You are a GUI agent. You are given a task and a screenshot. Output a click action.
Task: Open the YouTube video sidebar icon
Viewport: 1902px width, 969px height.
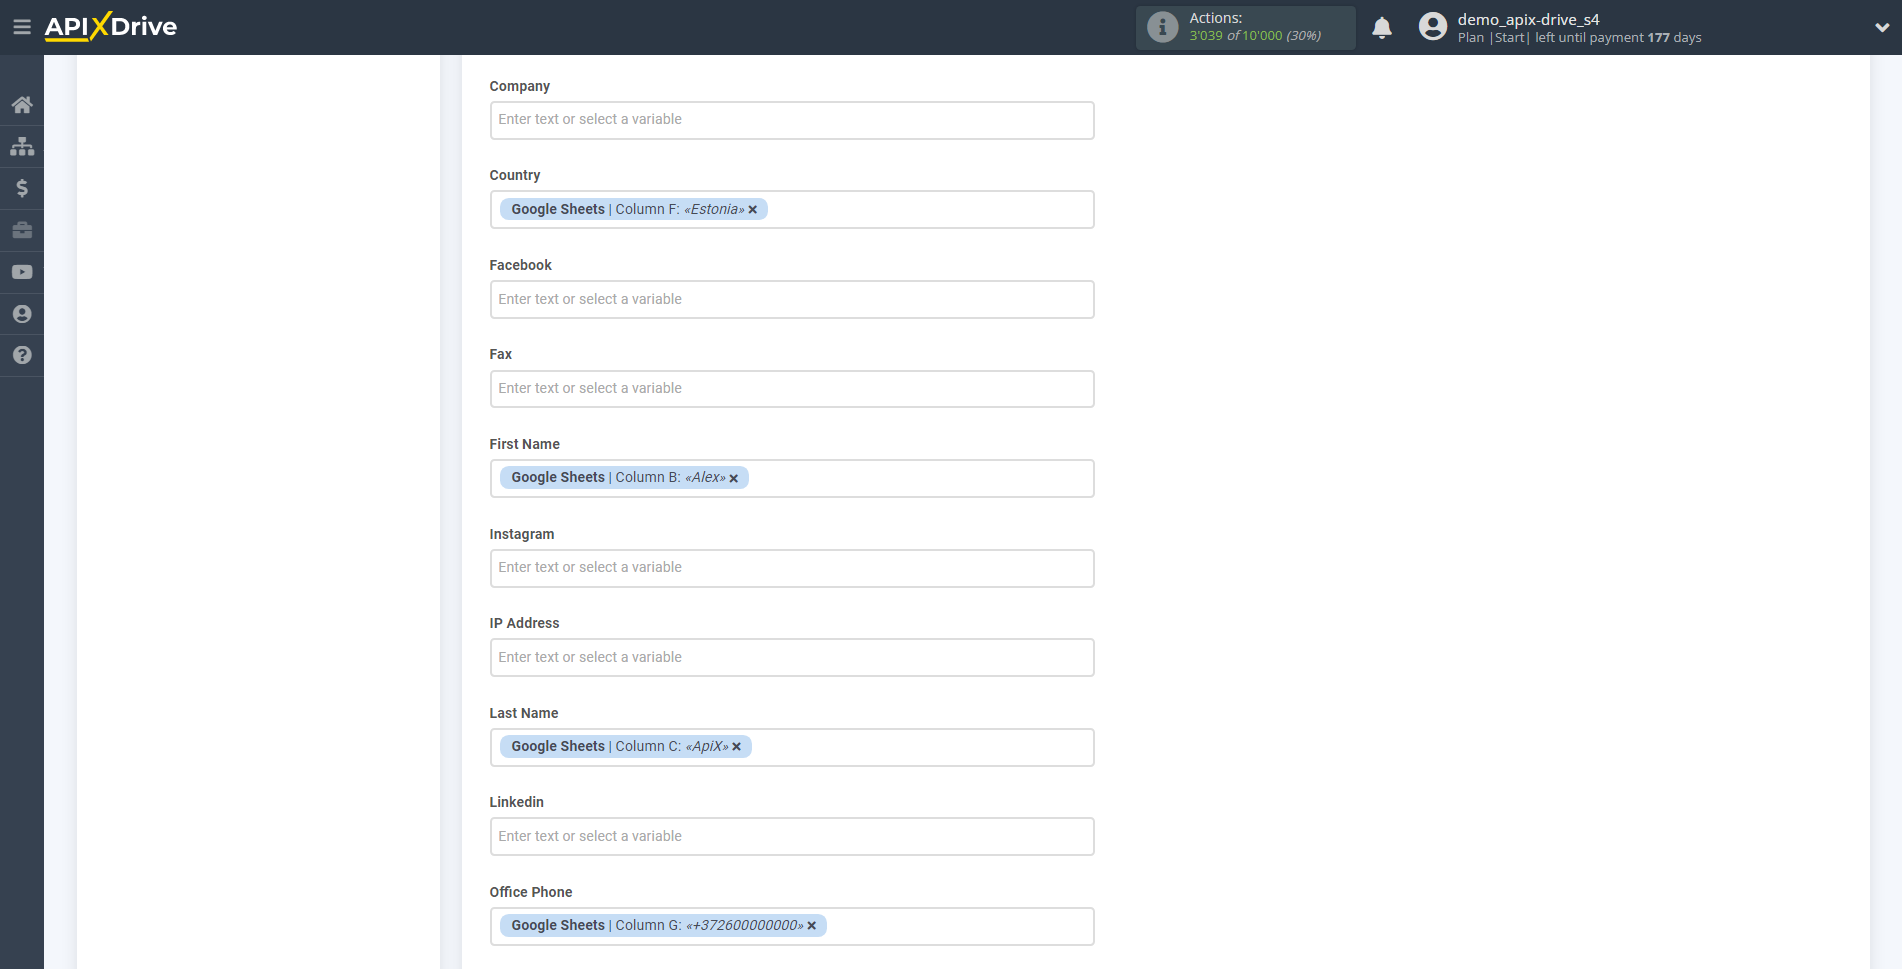click(22, 272)
